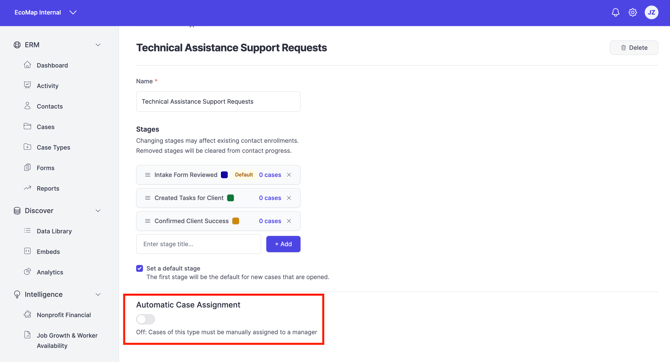This screenshot has width=670, height=362.
Task: Click the Delete button
Action: coord(634,47)
